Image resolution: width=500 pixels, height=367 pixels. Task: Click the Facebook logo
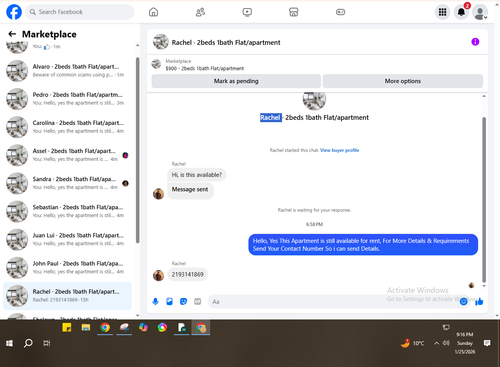tap(14, 12)
